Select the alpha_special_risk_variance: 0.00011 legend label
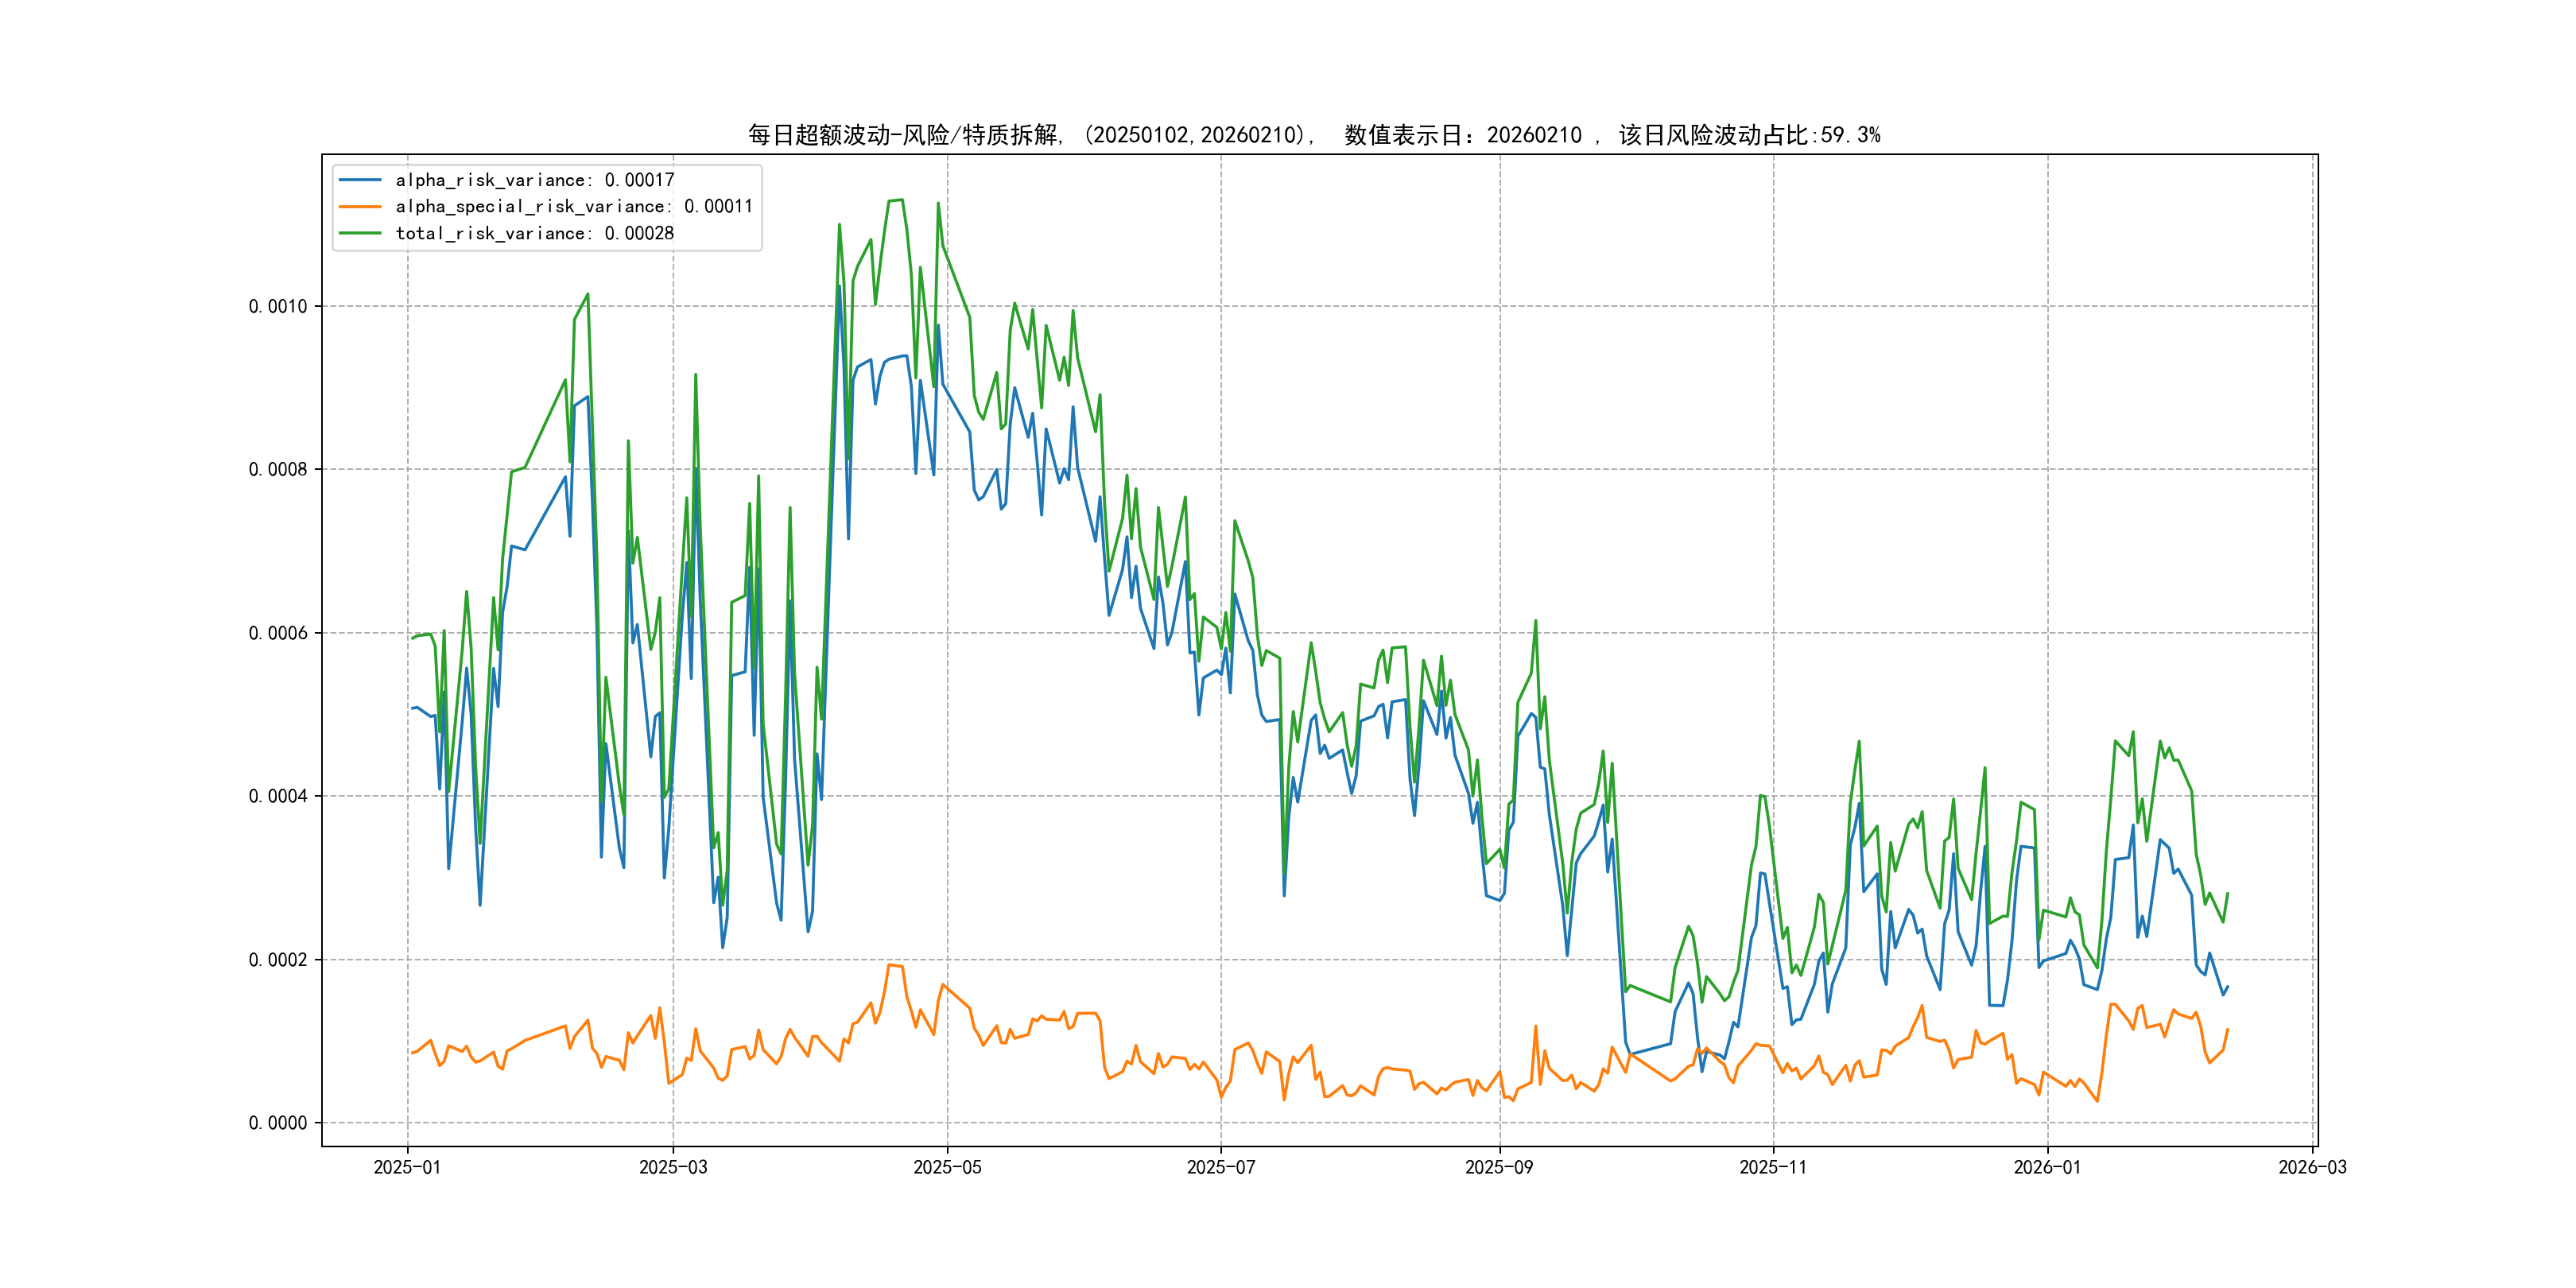 [x=574, y=207]
